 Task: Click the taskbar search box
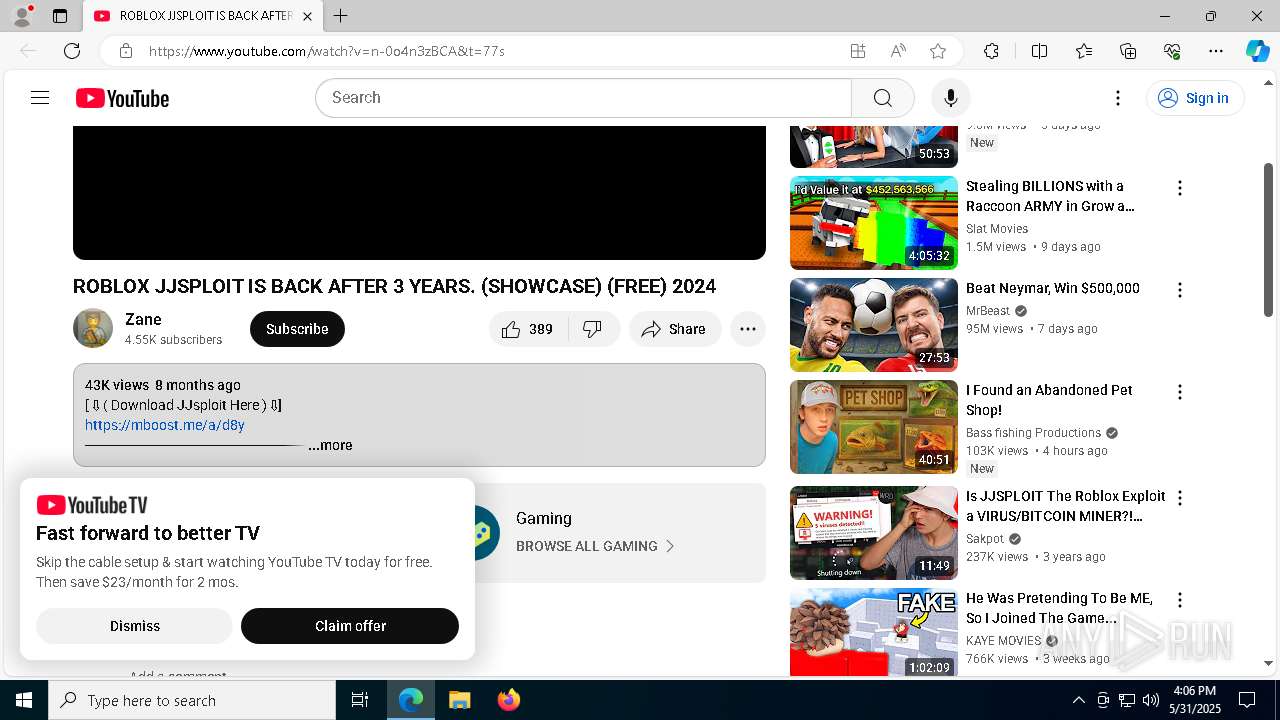[192, 700]
